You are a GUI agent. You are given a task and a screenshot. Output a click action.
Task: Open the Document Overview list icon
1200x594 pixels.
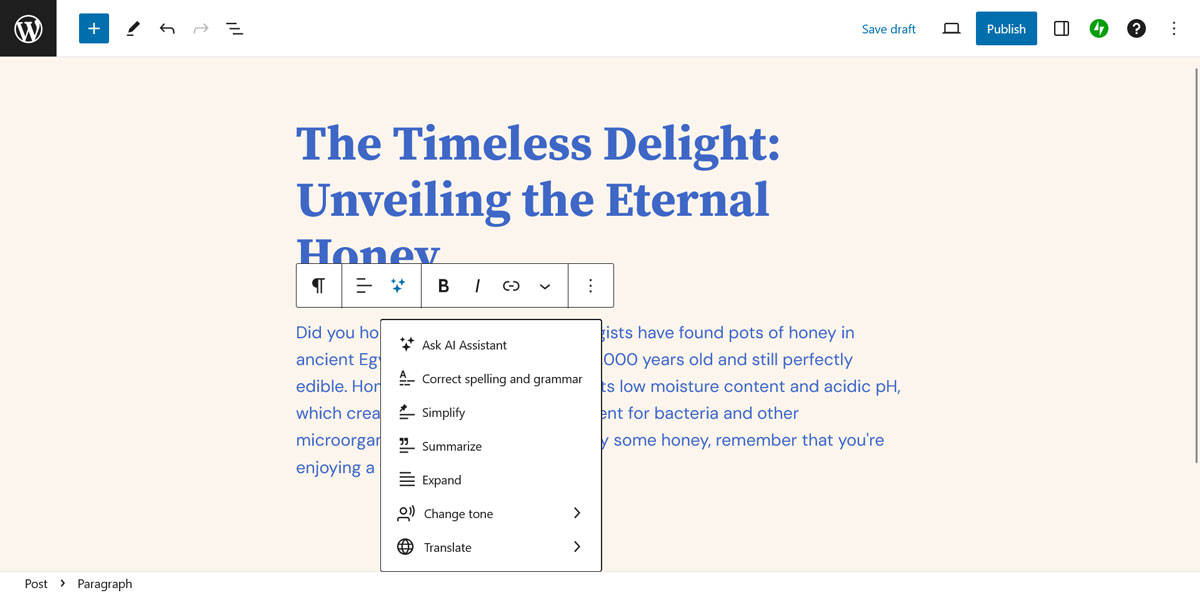[x=235, y=29]
